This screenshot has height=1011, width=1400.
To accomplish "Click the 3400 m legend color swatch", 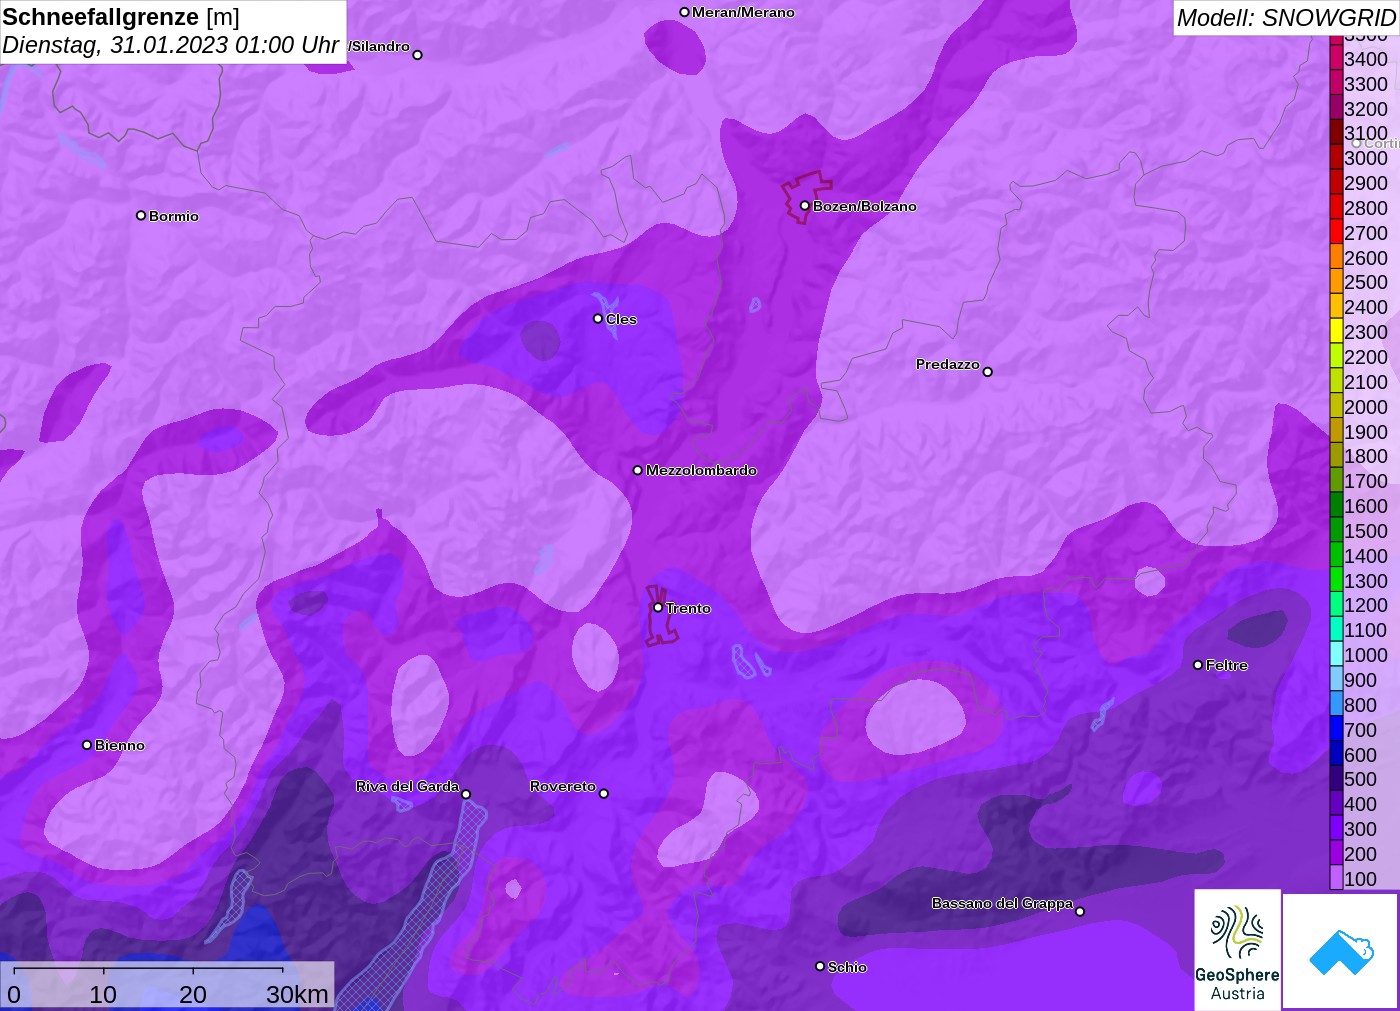I will (1336, 59).
